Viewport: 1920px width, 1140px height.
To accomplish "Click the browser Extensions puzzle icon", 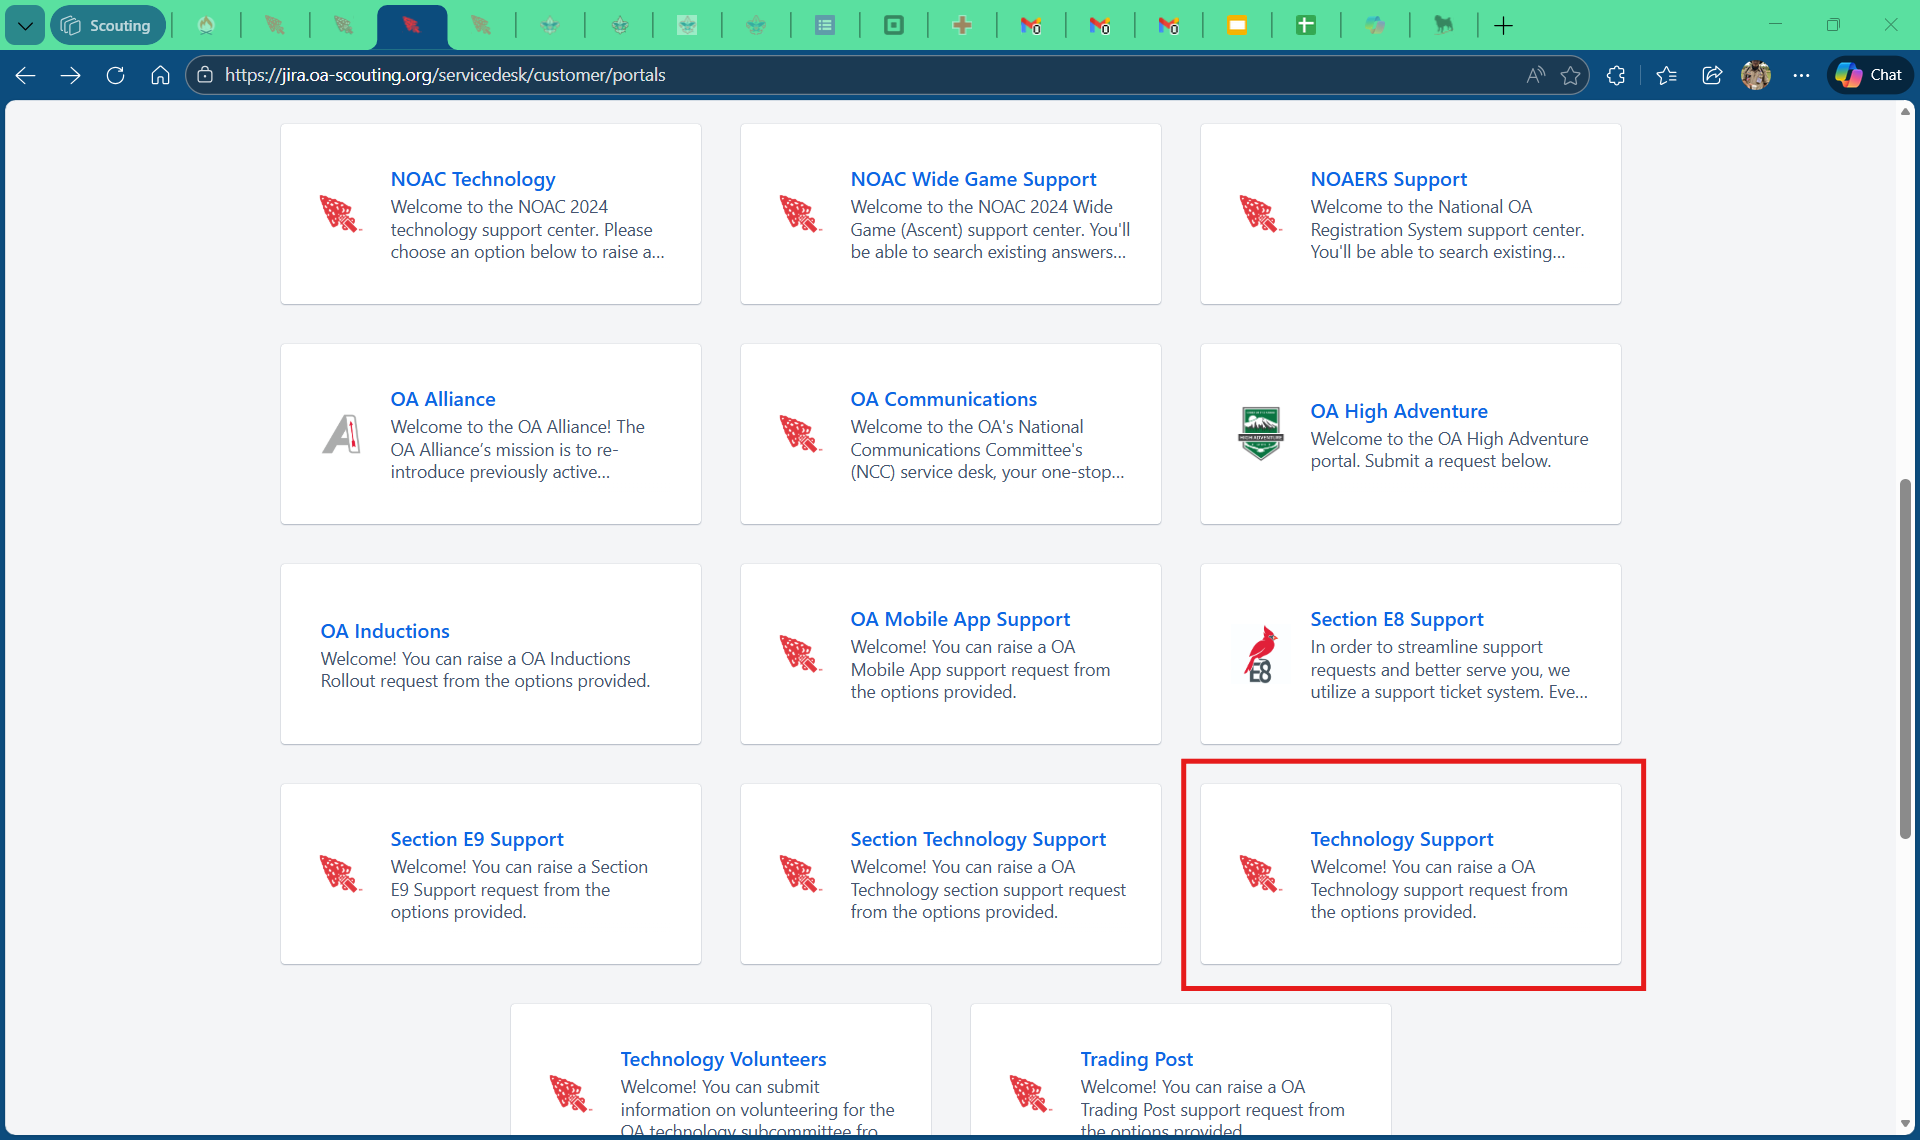I will click(1616, 75).
